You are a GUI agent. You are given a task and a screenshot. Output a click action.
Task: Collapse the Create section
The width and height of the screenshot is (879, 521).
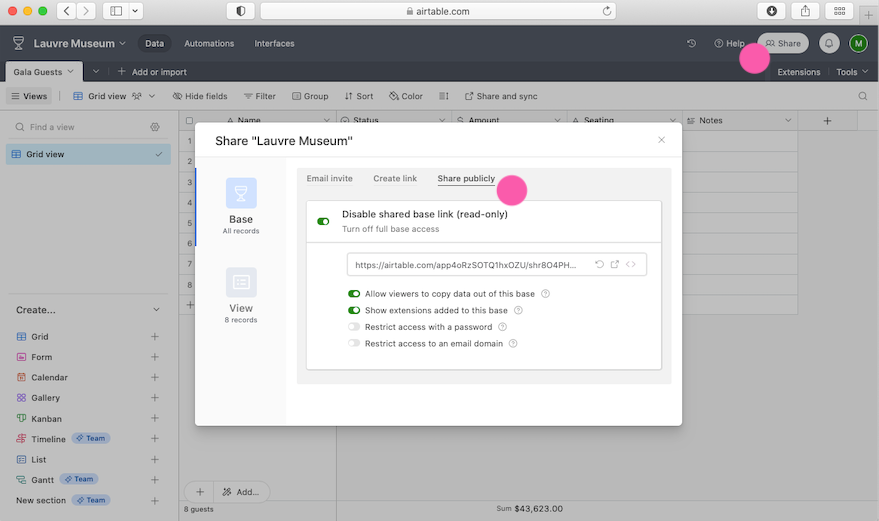click(x=156, y=310)
